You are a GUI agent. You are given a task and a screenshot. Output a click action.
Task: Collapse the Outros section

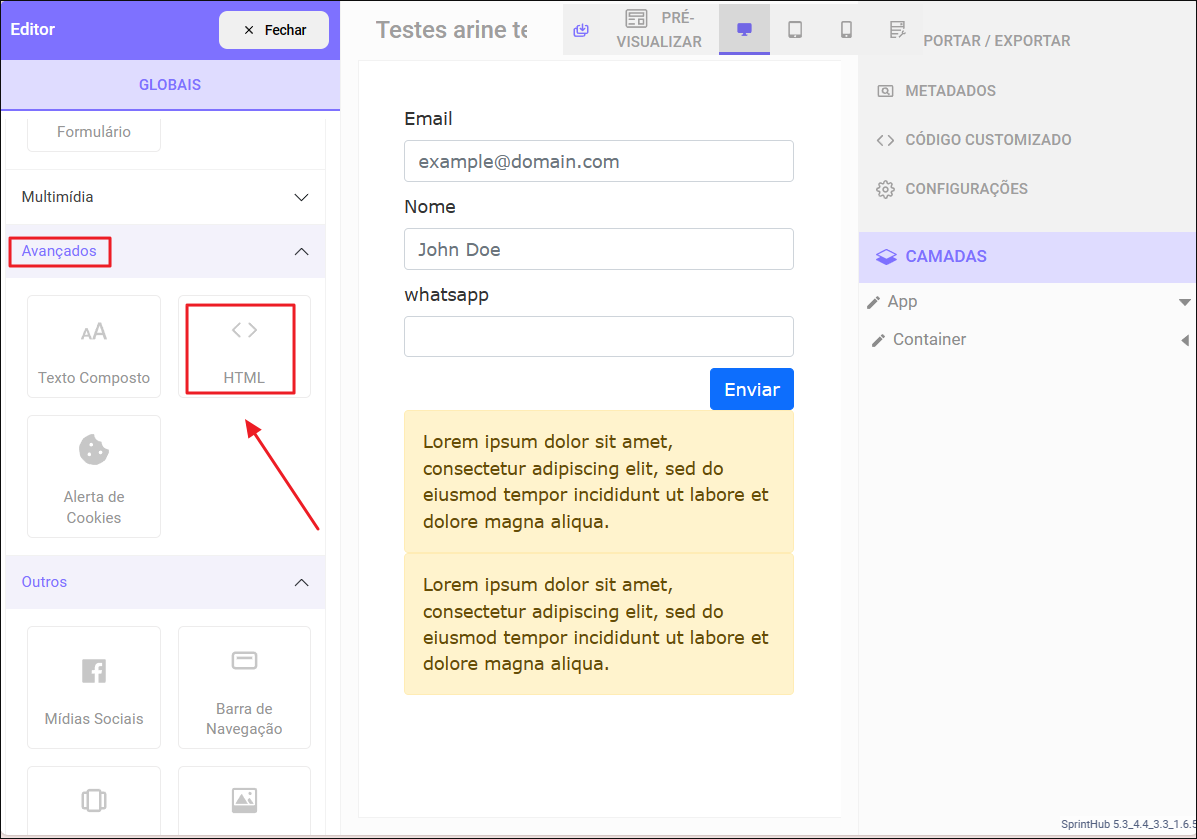(x=301, y=582)
